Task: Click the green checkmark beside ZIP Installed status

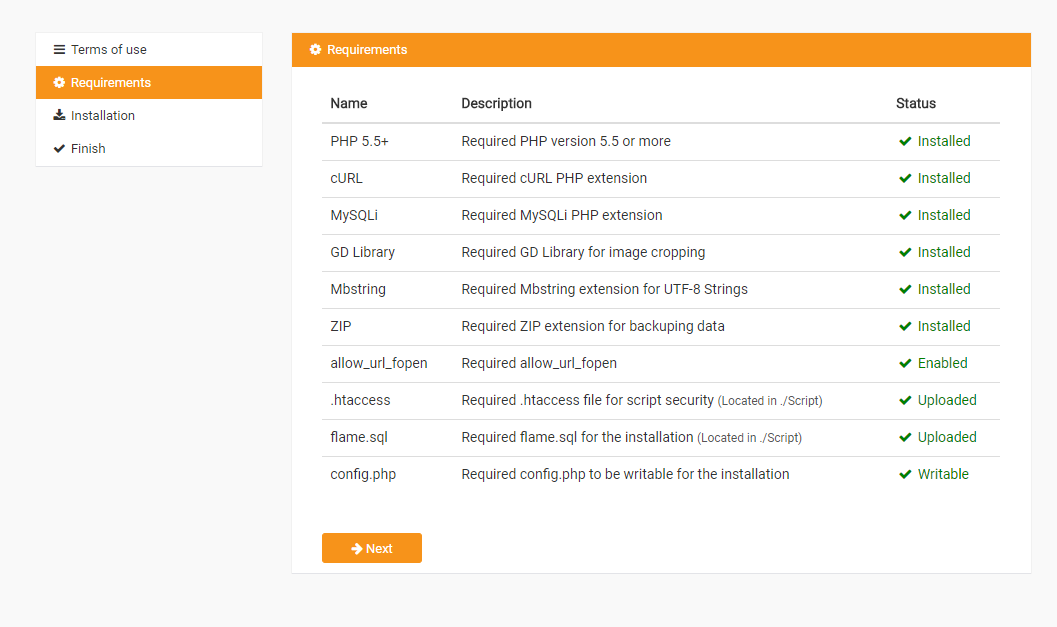Action: pyautogui.click(x=905, y=326)
